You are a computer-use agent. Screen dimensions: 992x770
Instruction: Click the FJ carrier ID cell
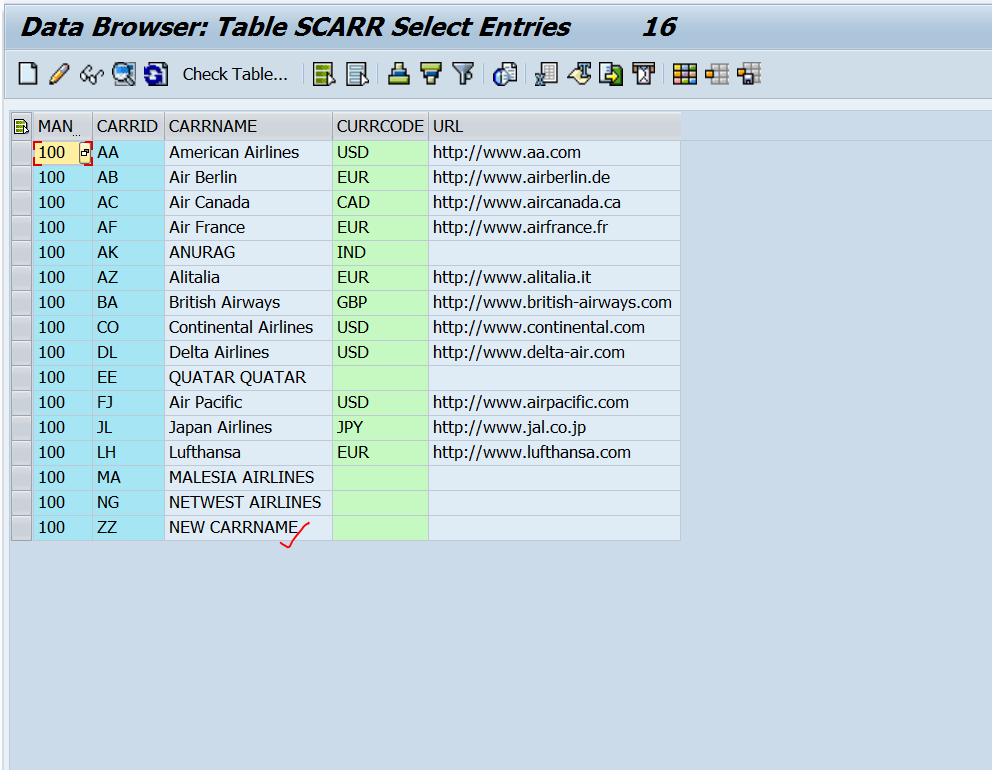click(128, 402)
